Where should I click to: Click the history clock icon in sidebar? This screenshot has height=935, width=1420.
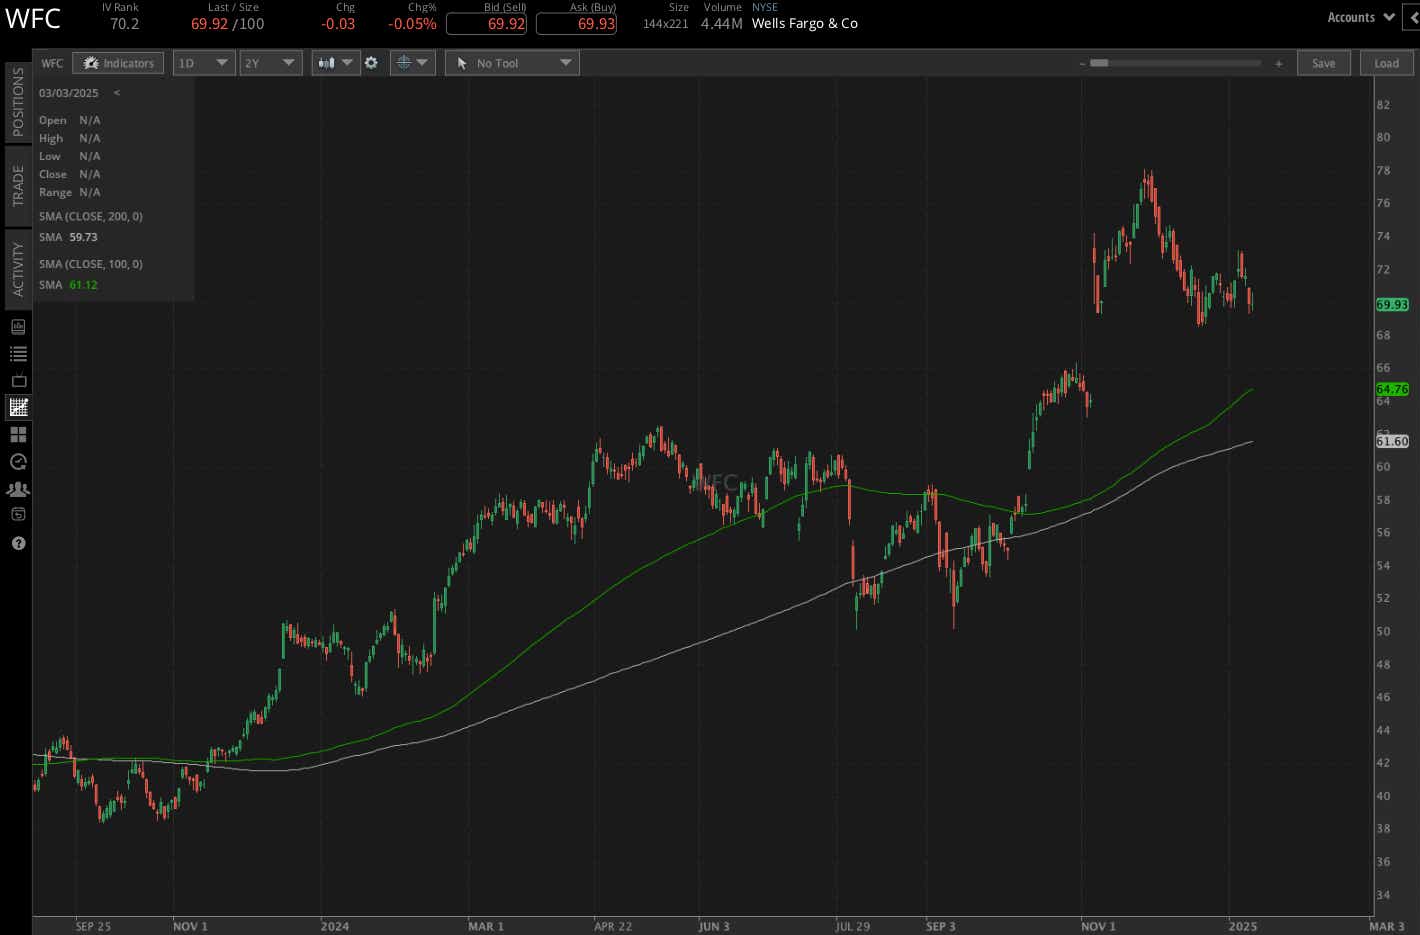coord(16,462)
